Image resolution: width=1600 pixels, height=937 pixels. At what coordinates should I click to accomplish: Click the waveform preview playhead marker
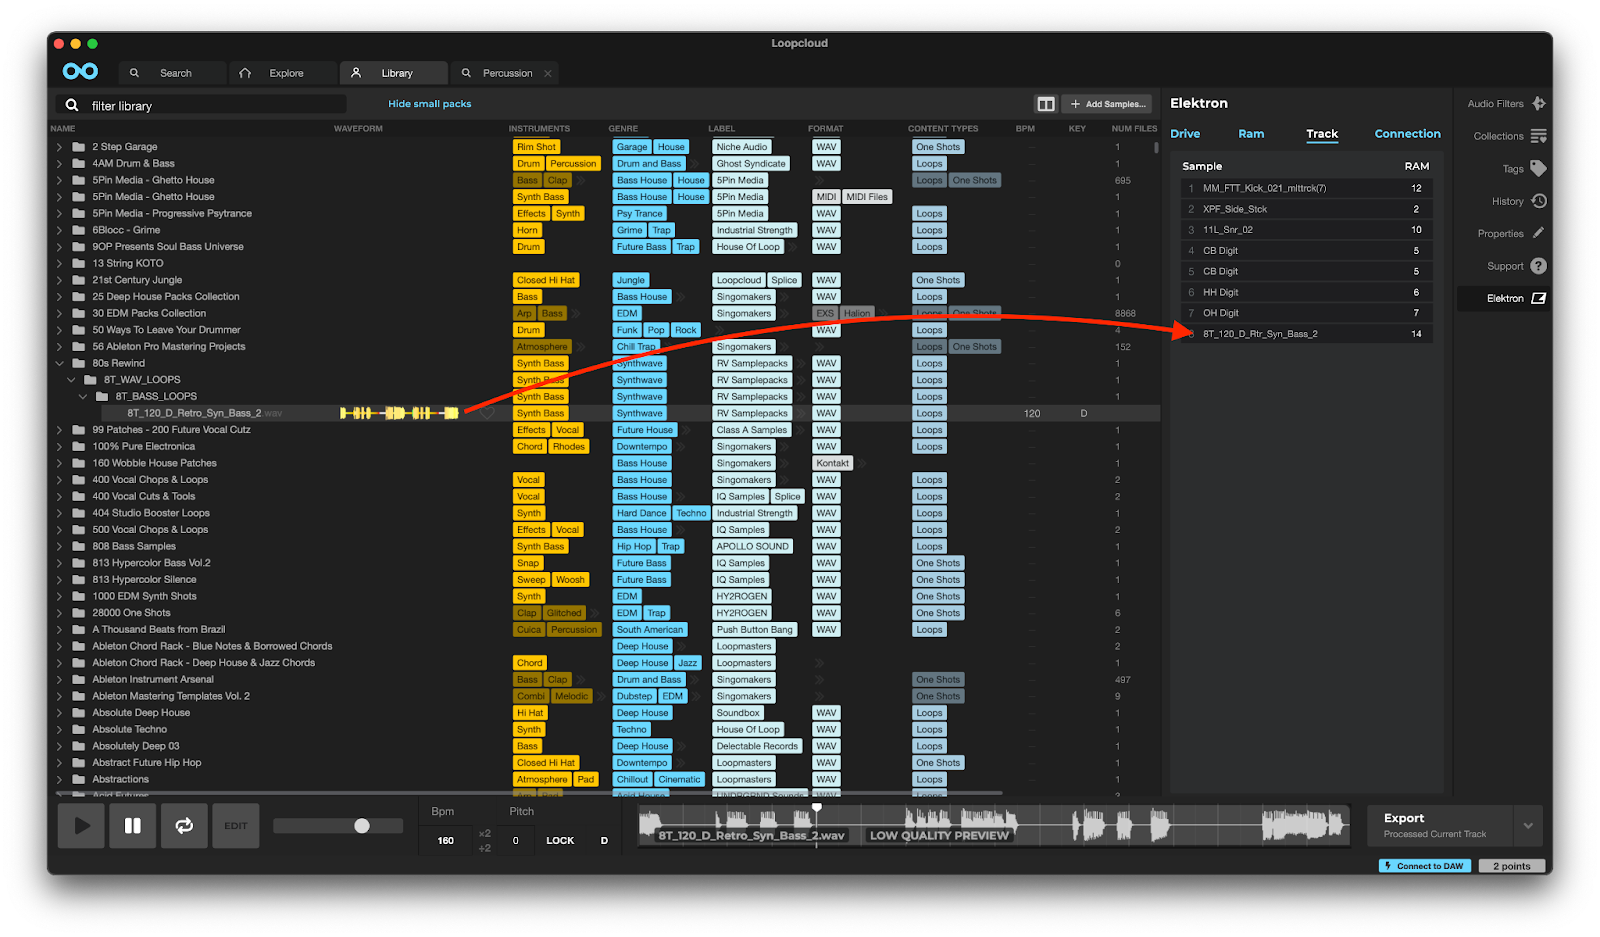click(817, 808)
